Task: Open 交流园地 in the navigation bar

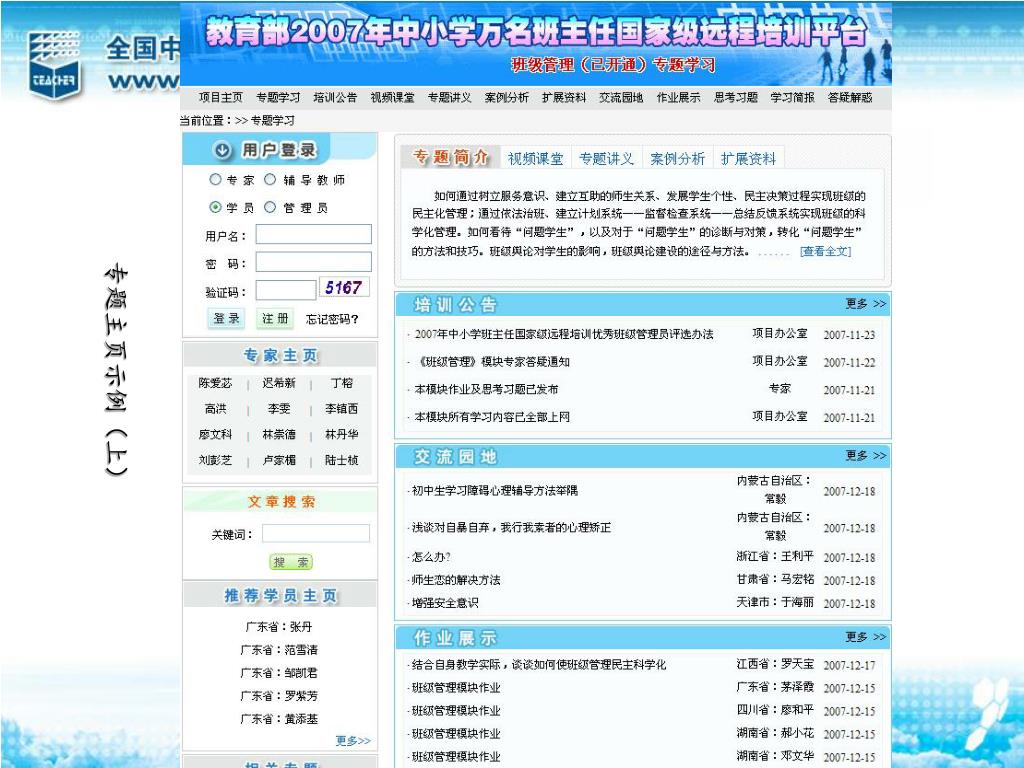Action: [x=621, y=97]
